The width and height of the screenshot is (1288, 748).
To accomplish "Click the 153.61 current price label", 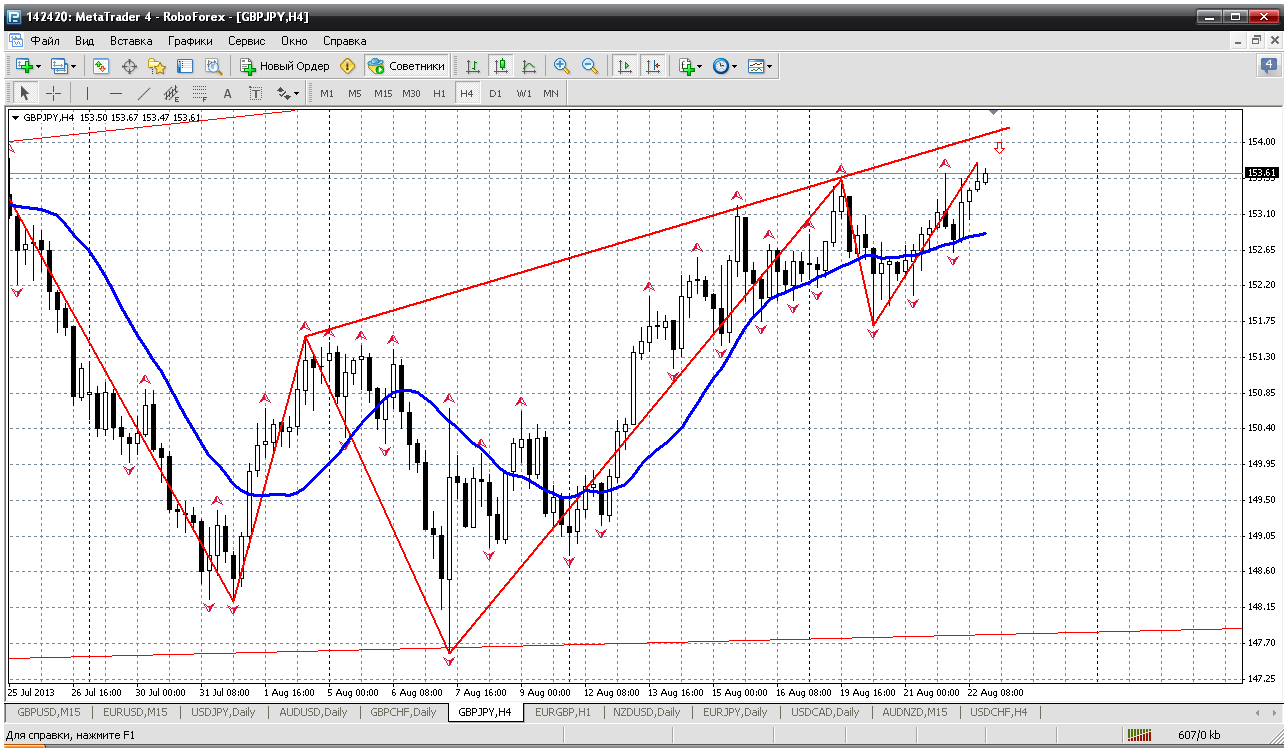I will point(1261,173).
